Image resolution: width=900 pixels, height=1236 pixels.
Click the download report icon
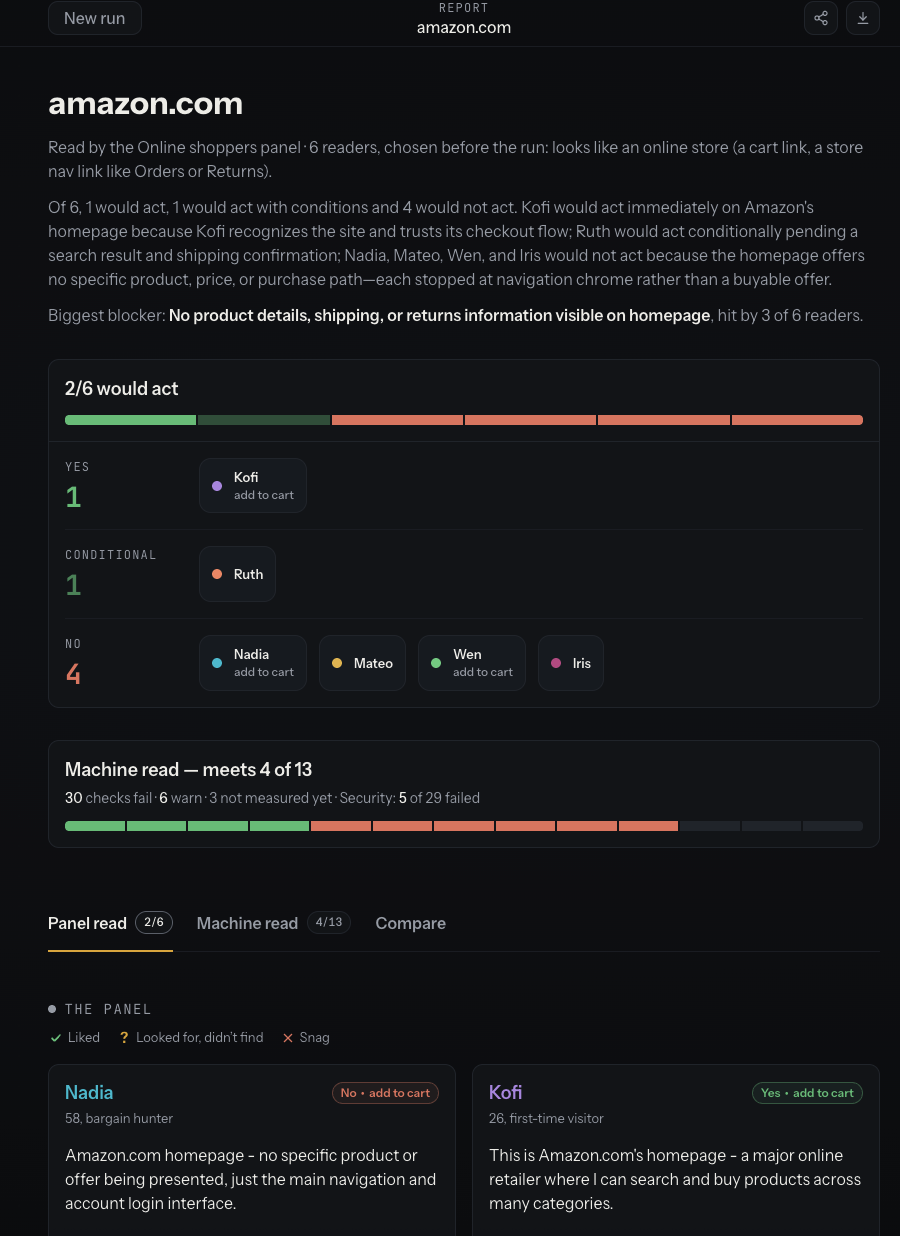click(863, 18)
